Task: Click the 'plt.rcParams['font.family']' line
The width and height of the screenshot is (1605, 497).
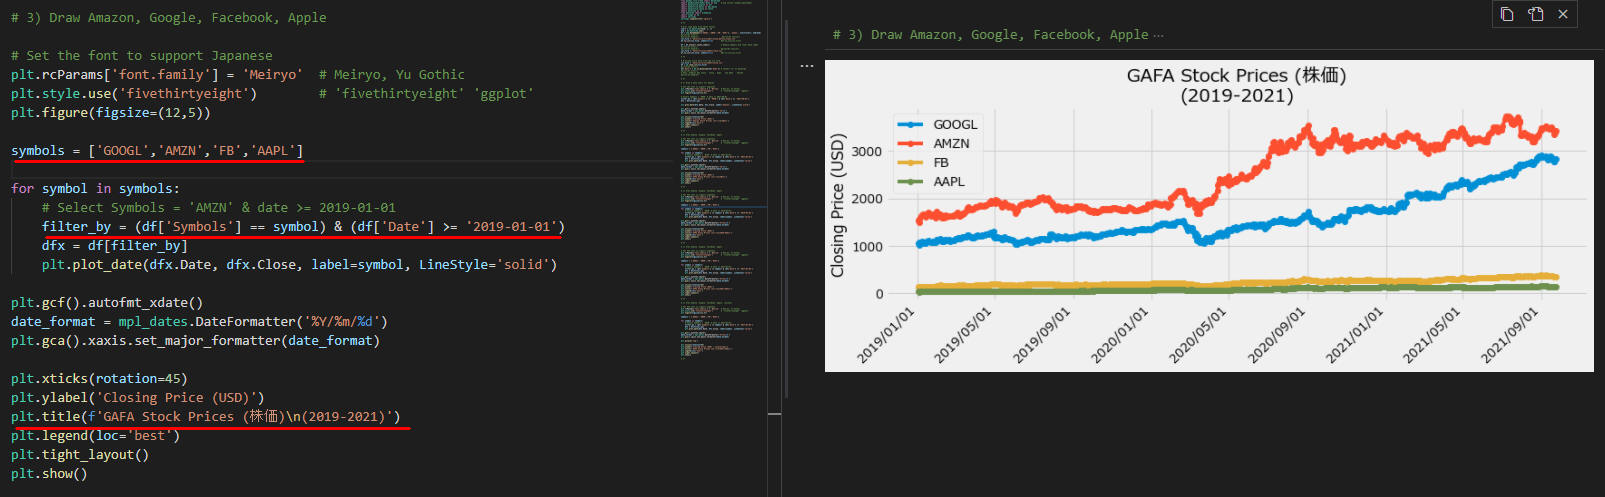Action: click(157, 74)
